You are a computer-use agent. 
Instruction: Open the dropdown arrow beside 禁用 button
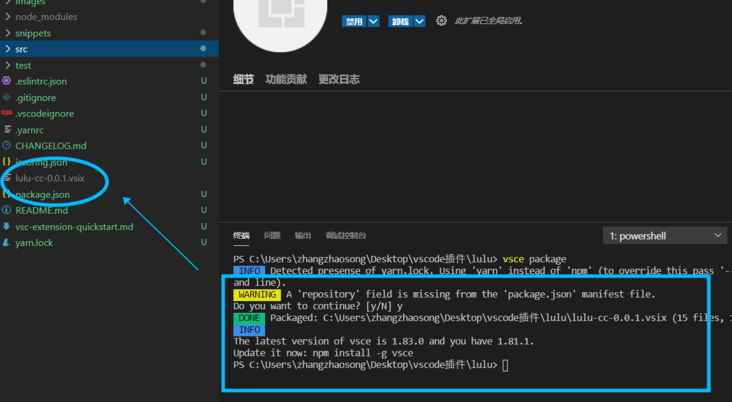click(374, 21)
